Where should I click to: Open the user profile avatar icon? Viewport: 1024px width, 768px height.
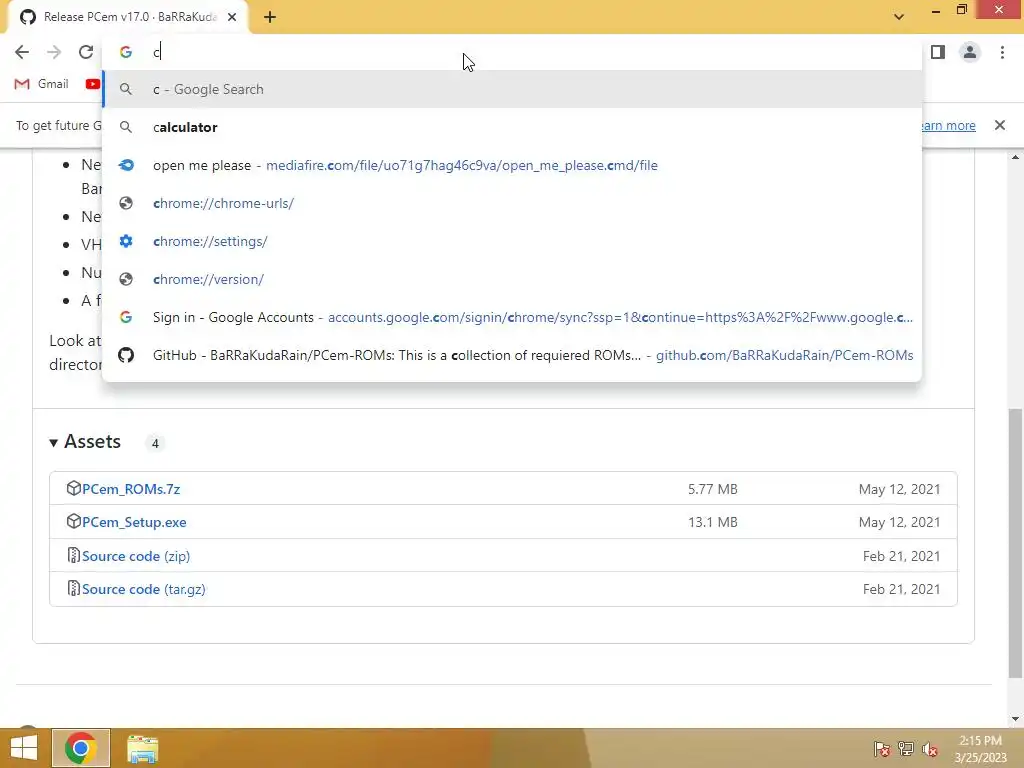[x=970, y=52]
